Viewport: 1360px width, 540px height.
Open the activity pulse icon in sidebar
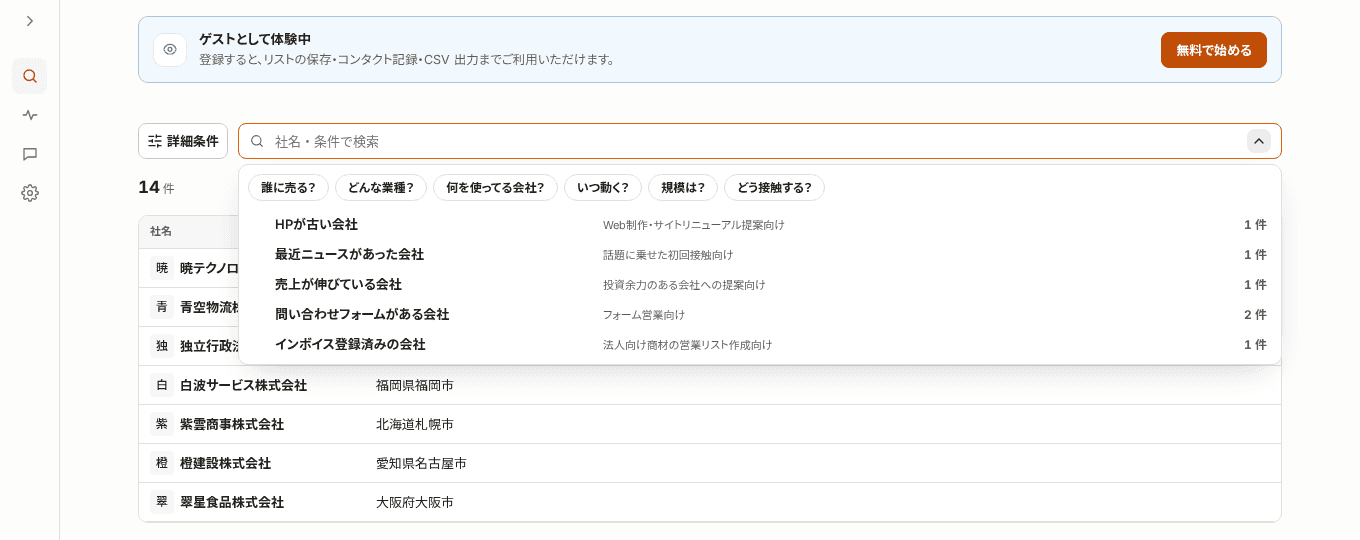pos(30,115)
